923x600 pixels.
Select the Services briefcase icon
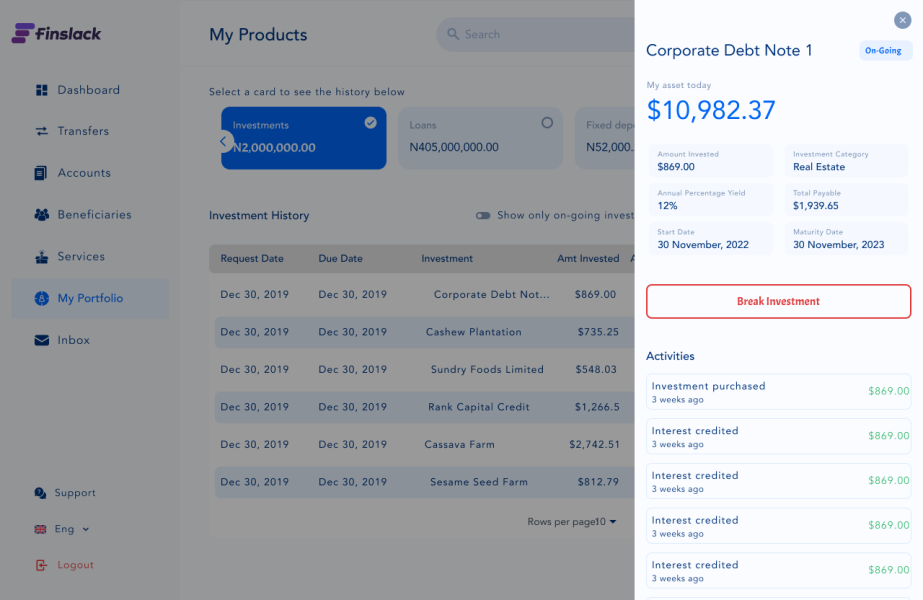[41, 256]
